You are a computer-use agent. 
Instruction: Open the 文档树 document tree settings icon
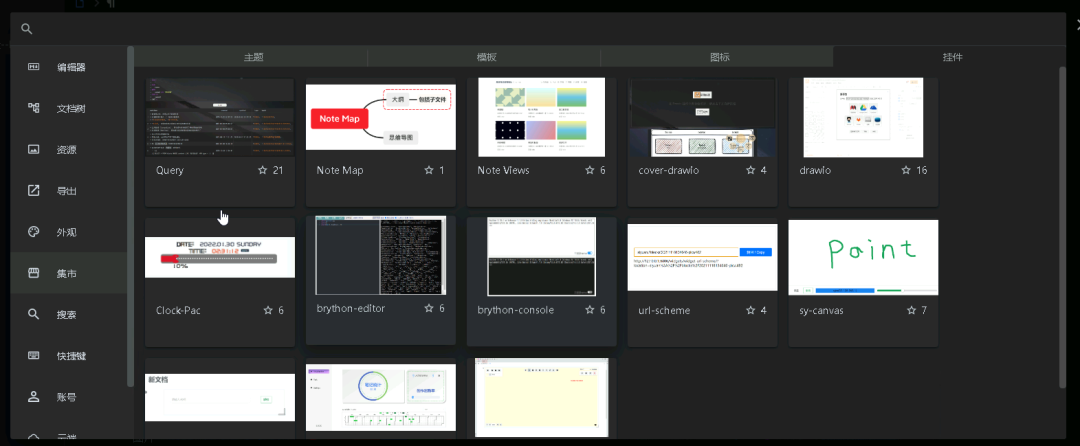point(33,108)
